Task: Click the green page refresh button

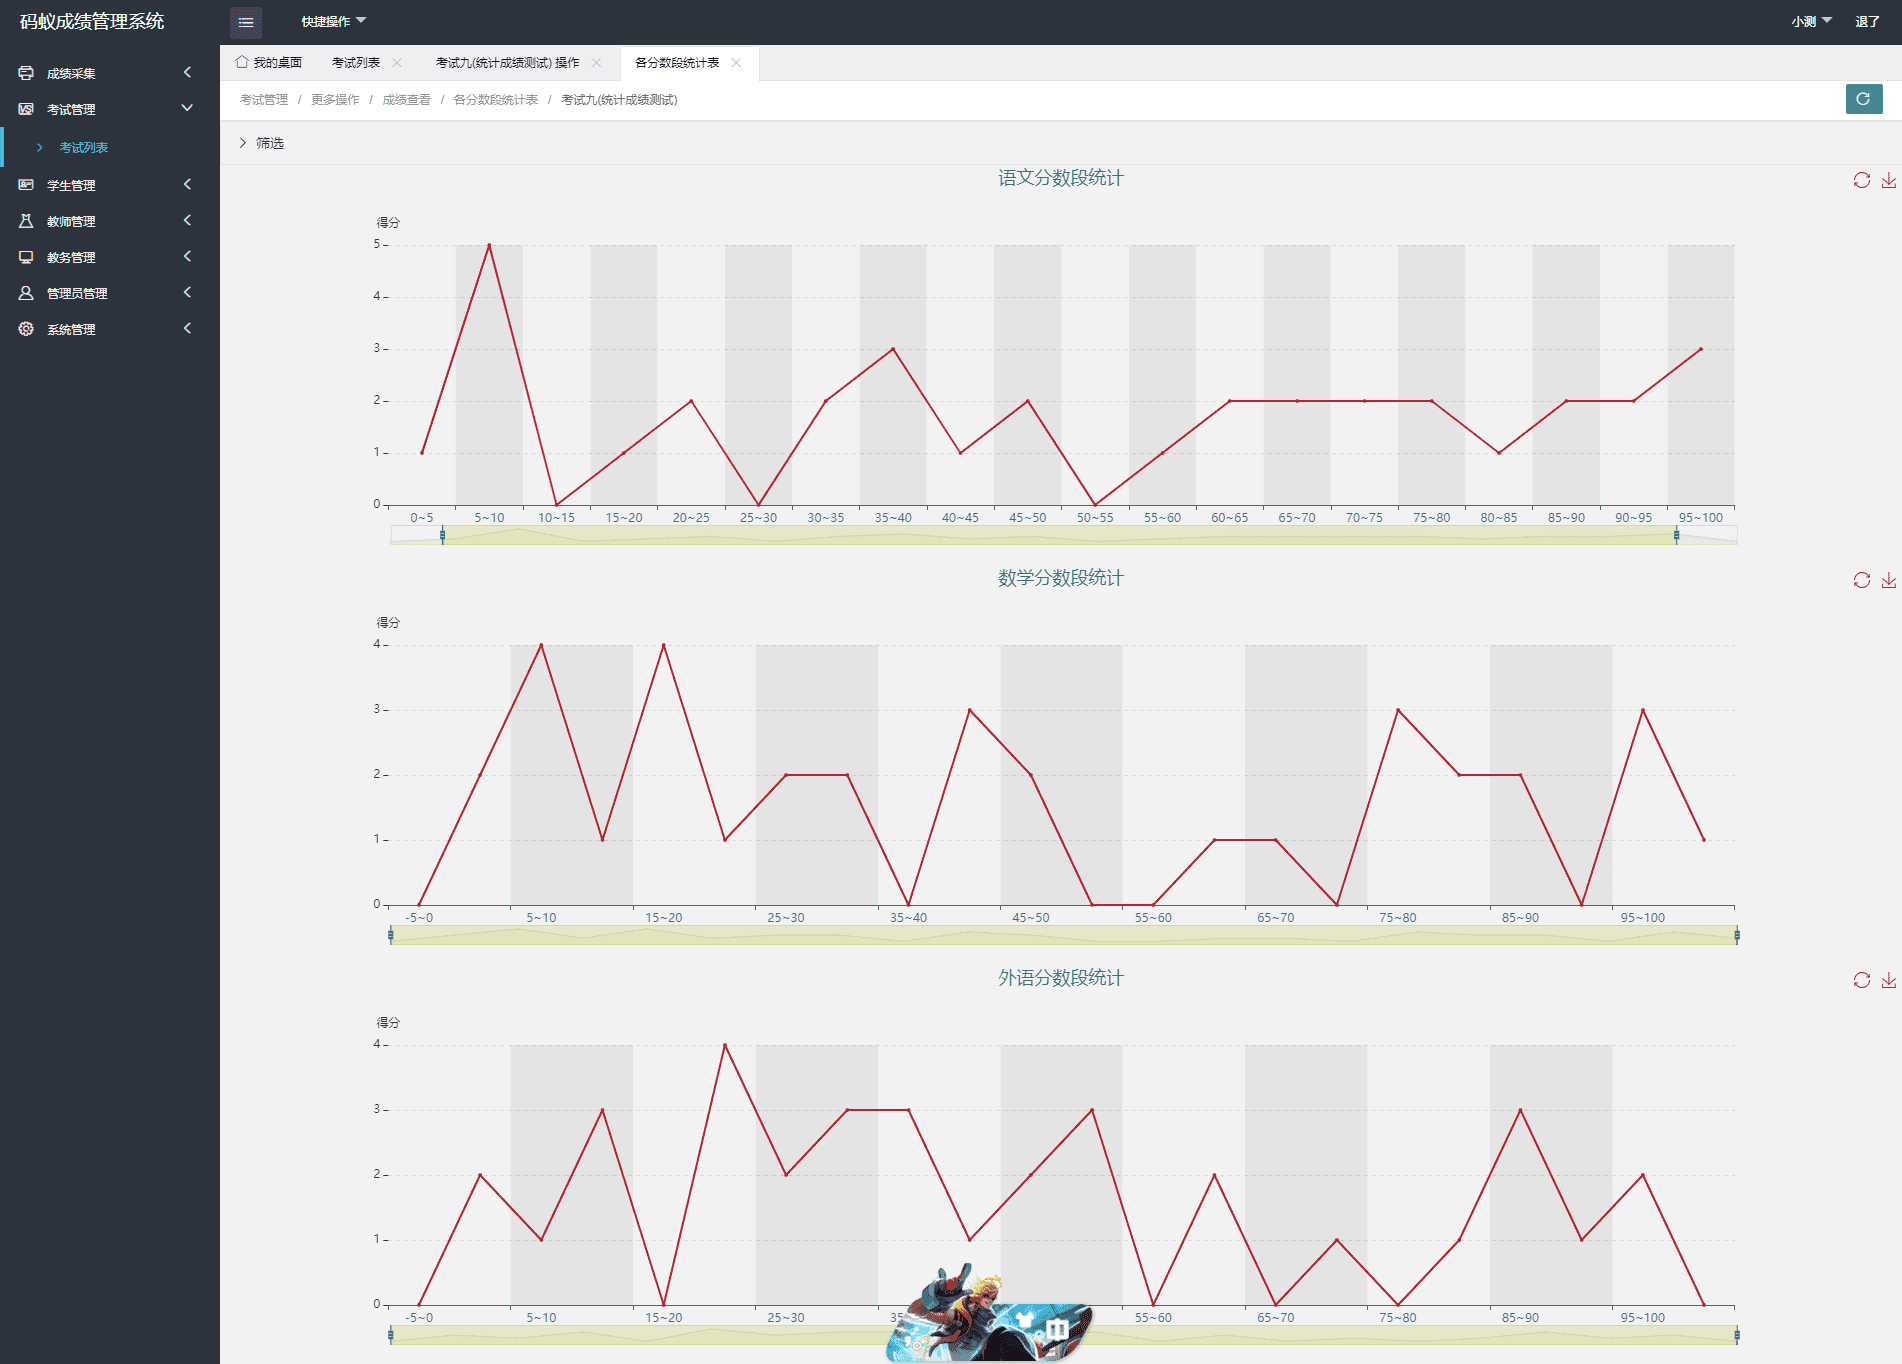Action: coord(1863,99)
